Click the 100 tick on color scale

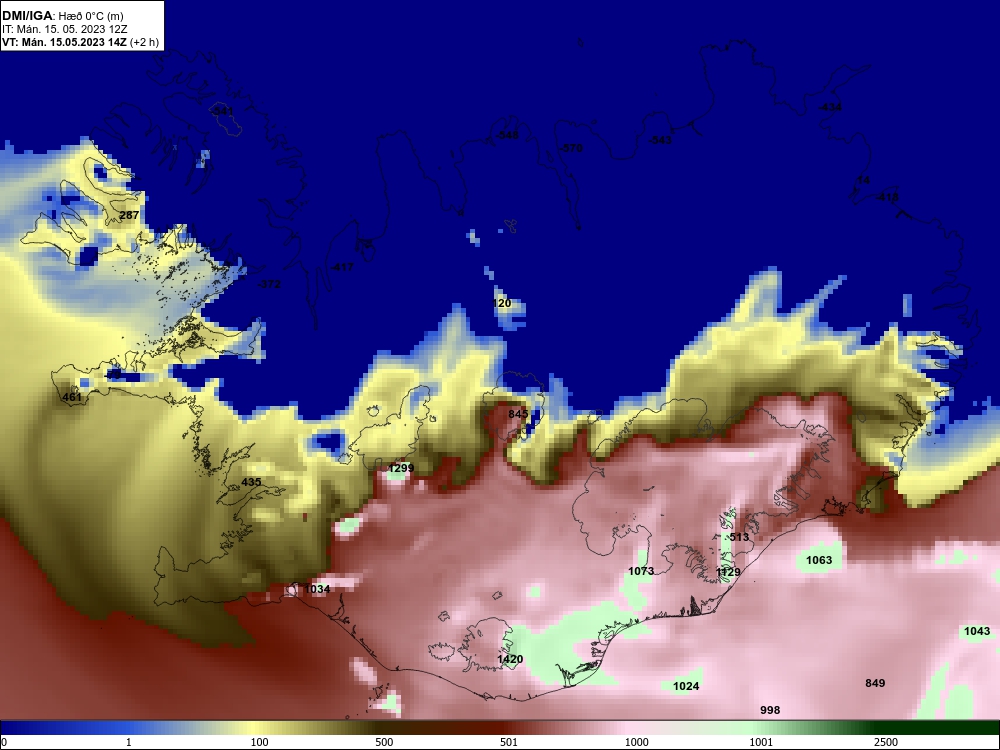pos(260,742)
